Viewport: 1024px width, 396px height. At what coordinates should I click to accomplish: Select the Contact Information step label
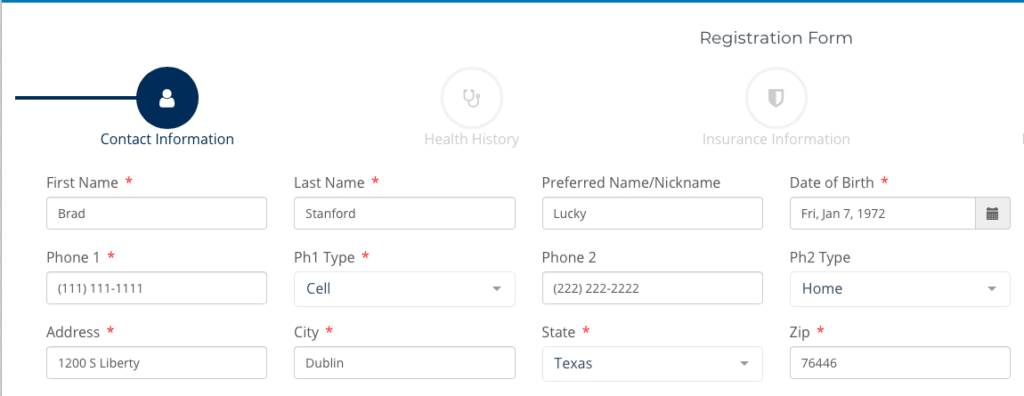[167, 139]
